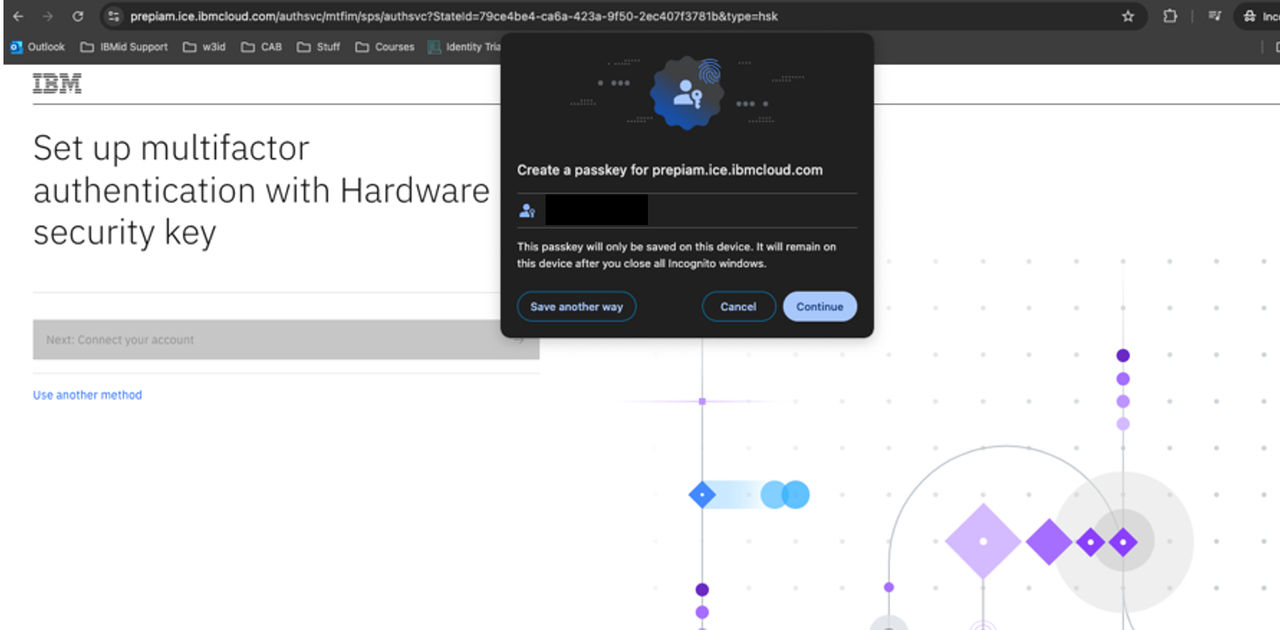Click the site info icon in address bar
1280x630 pixels.
(x=113, y=16)
